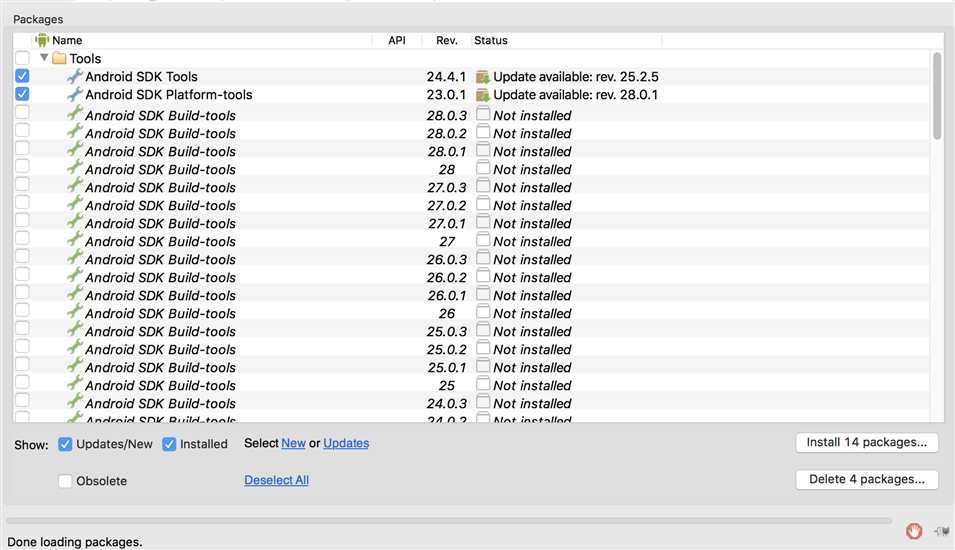Click wrench icon for Build-tools 28.0.1
The width and height of the screenshot is (955, 550).
coord(75,150)
